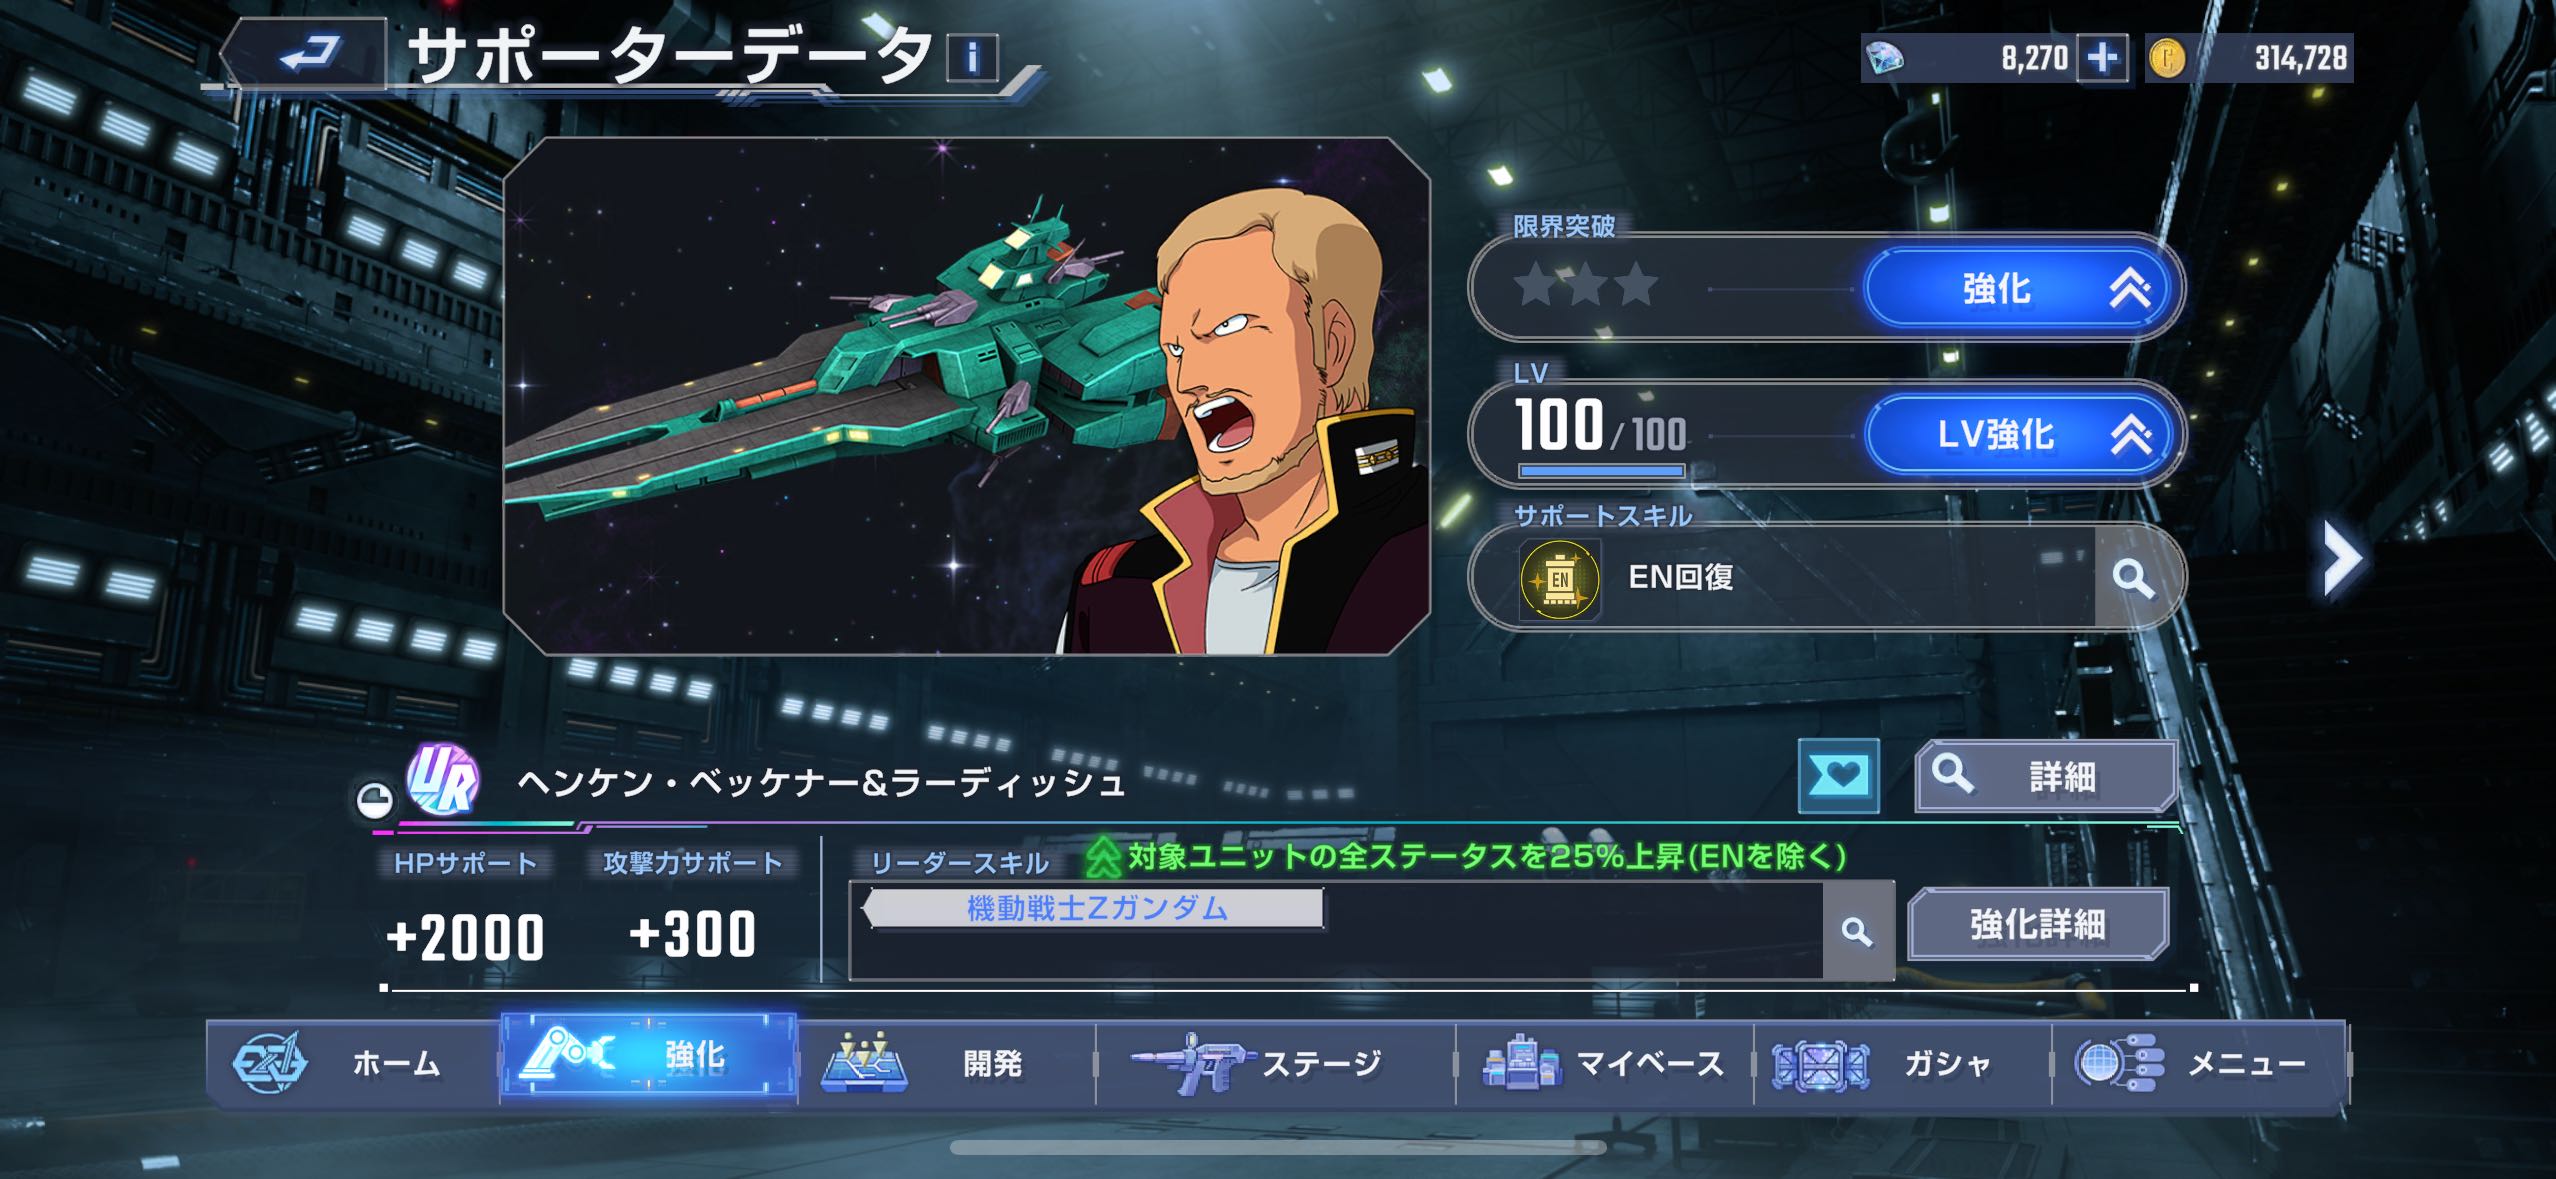Screen dimensions: 2556x1179
Task: Open the 詳細 details button
Action: (2046, 776)
